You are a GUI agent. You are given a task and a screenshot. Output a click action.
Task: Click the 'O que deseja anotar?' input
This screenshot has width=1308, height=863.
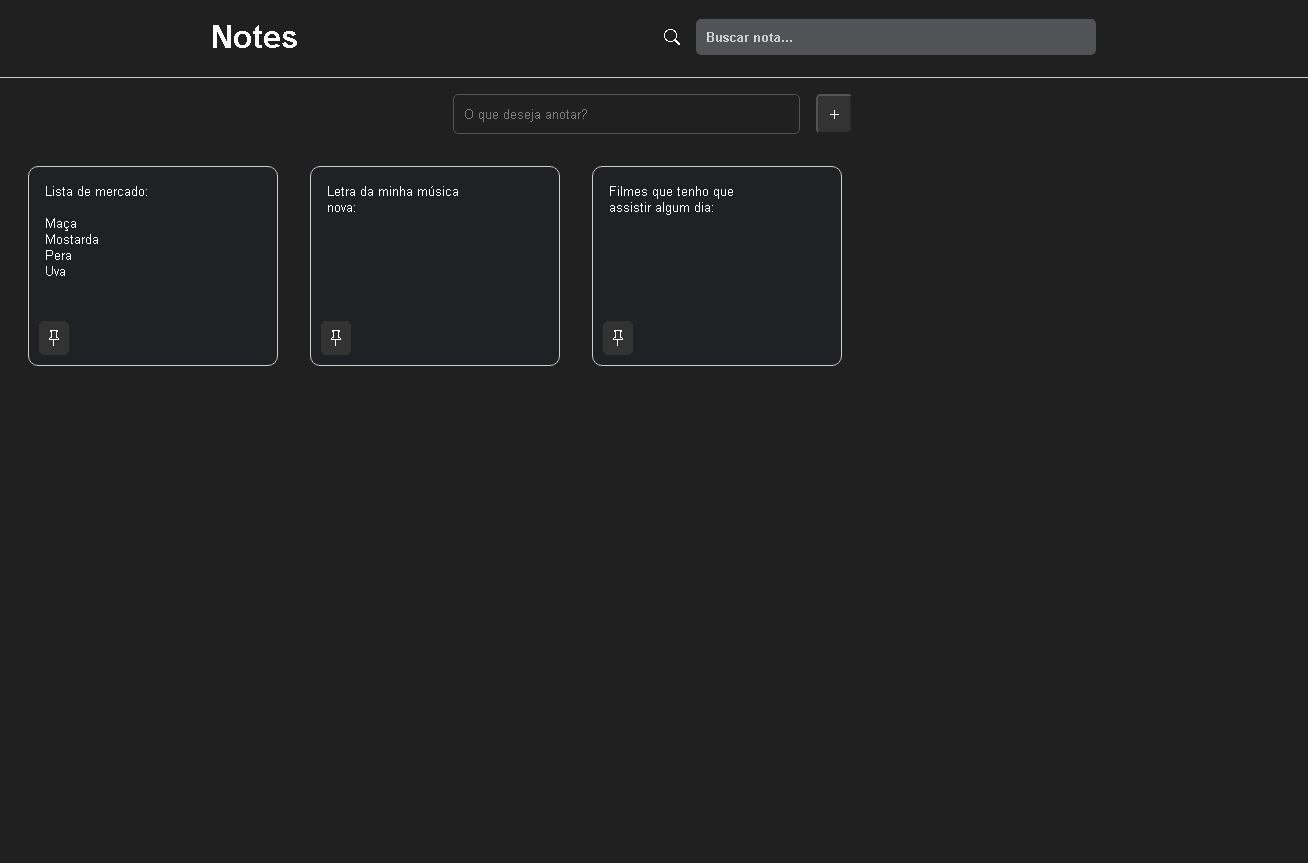tap(626, 114)
